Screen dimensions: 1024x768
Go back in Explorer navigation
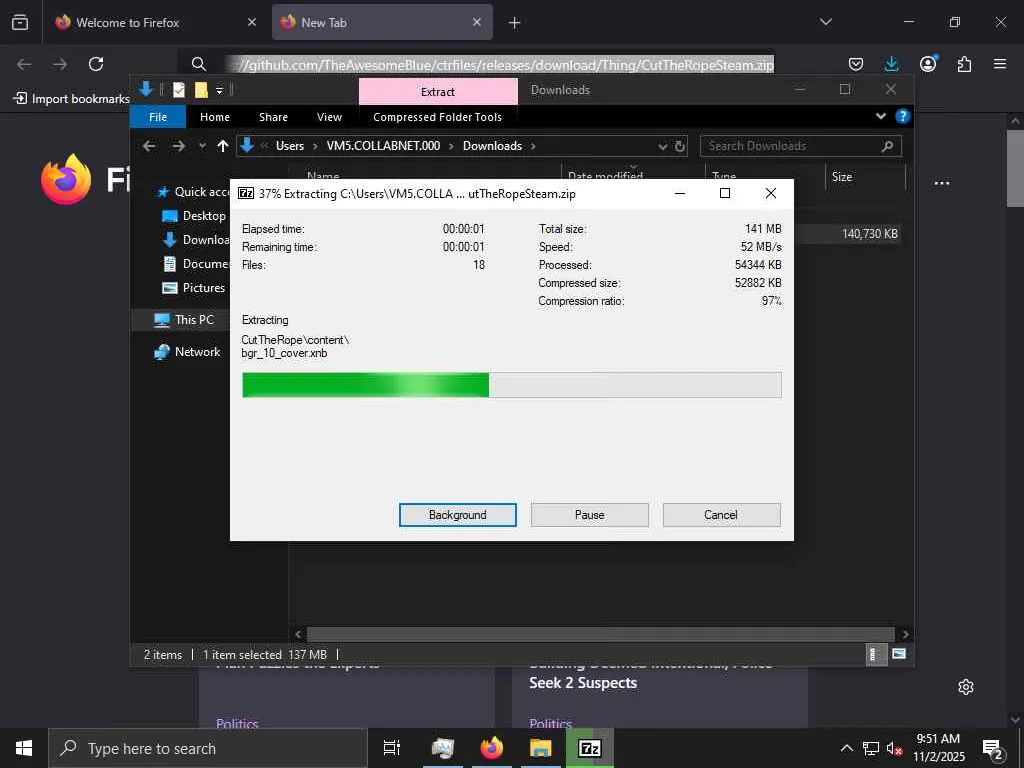pos(149,146)
